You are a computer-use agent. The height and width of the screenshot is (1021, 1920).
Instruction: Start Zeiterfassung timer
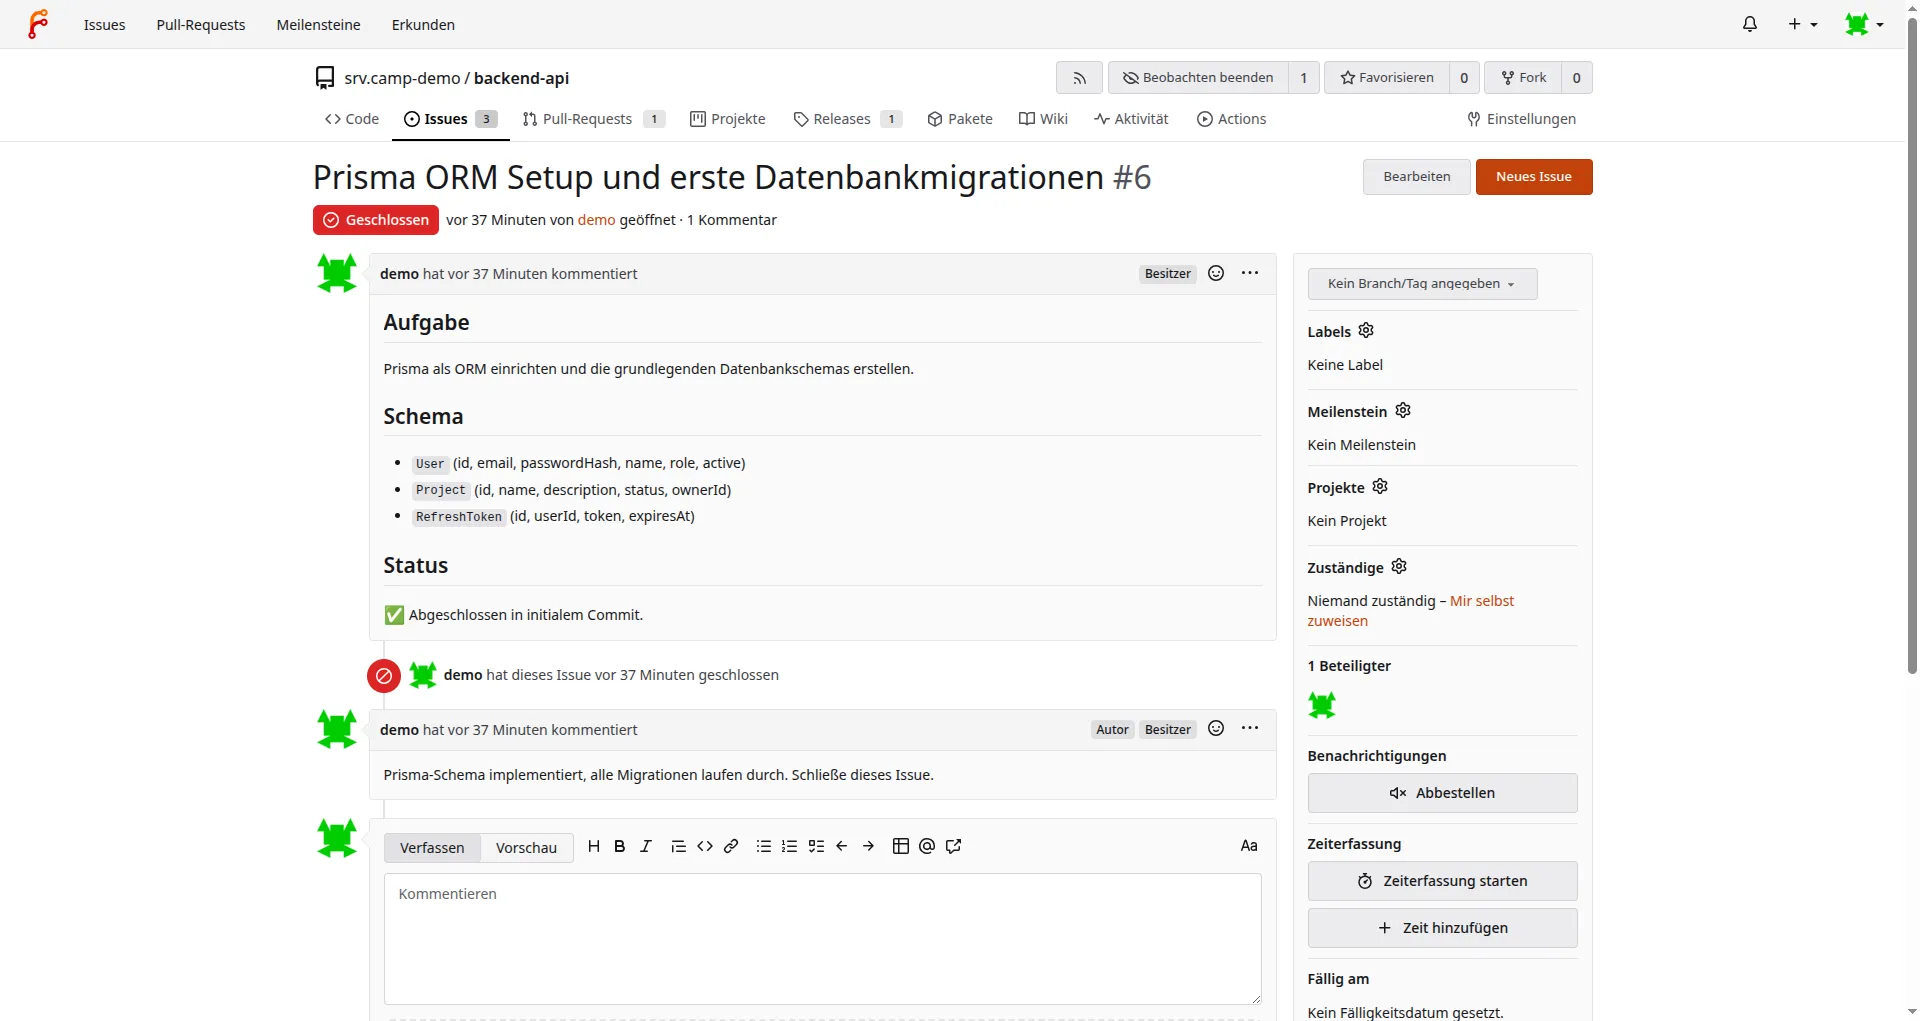coord(1442,881)
